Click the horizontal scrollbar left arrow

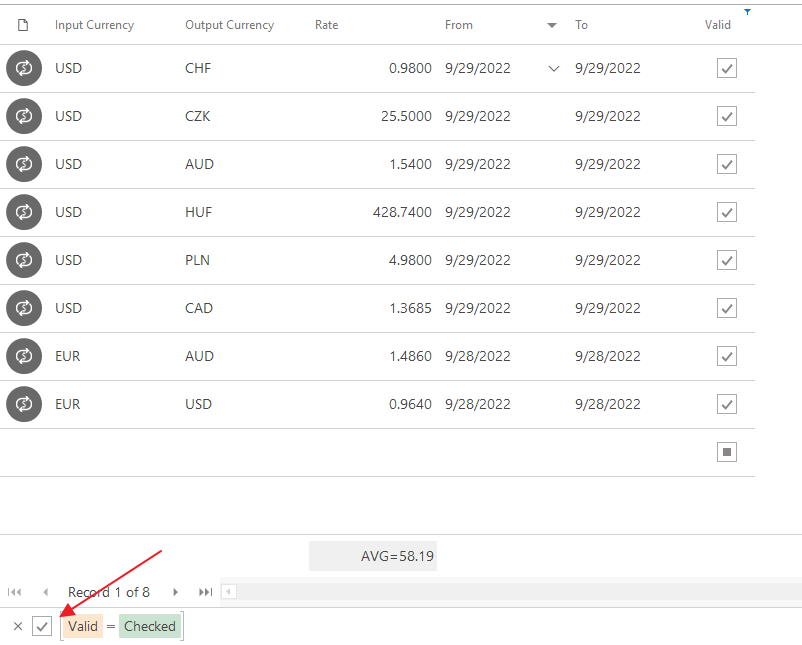click(229, 592)
